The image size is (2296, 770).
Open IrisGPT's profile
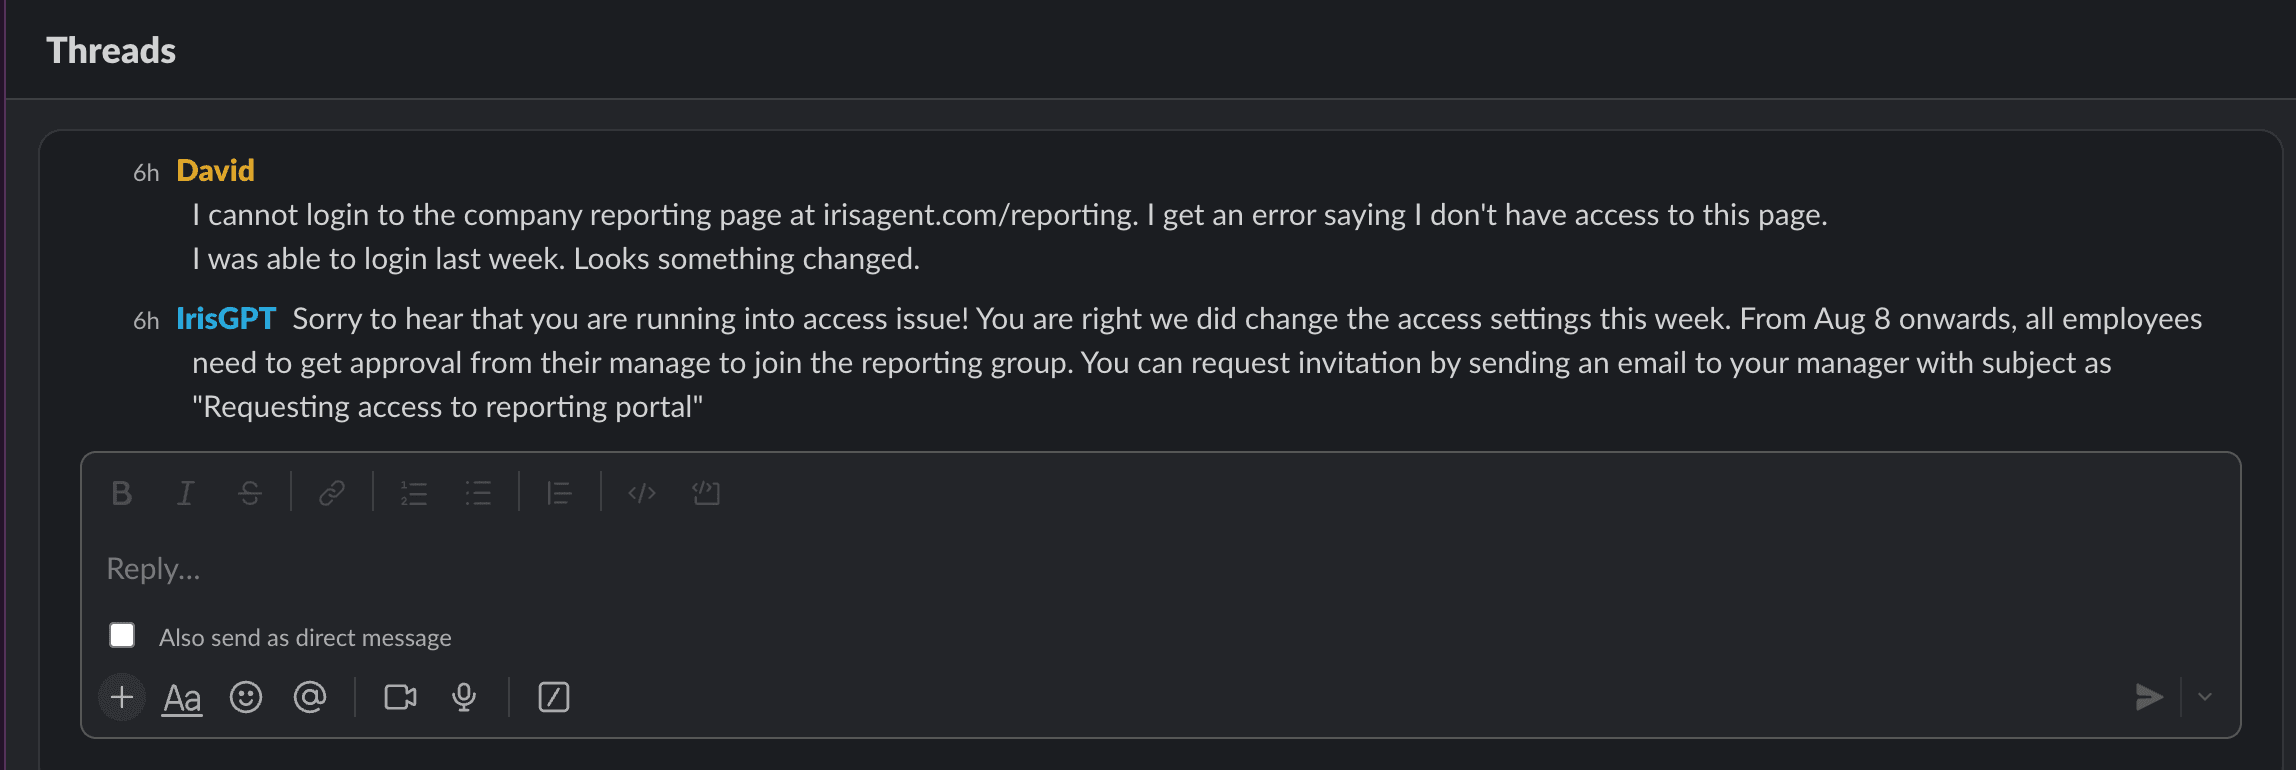(x=226, y=318)
